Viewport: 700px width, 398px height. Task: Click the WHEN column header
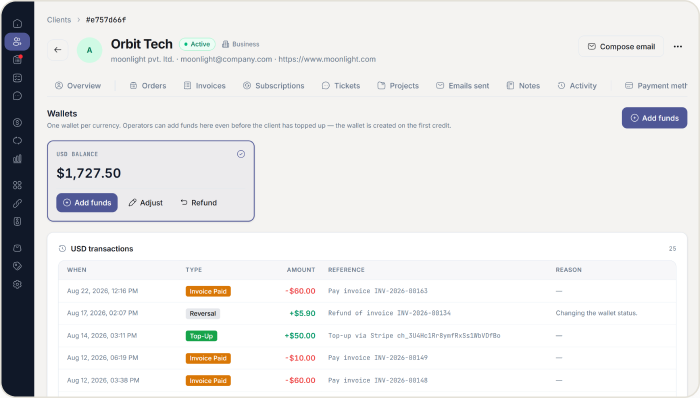(77, 270)
